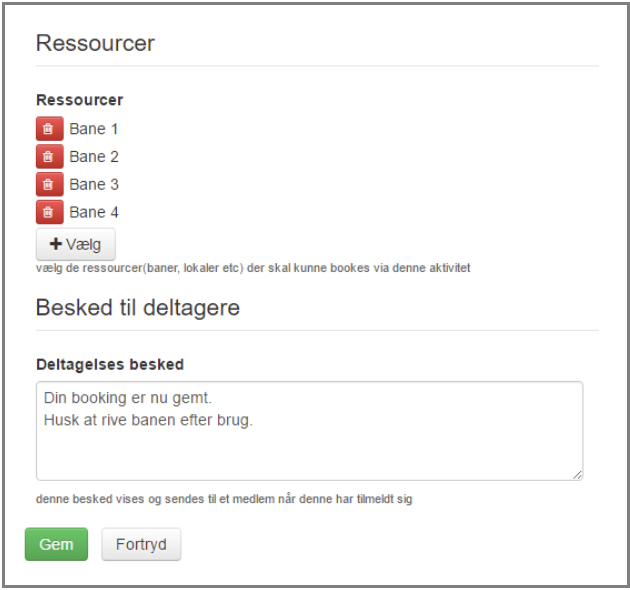
Task: Save the form with the green Gem button
Action: [56, 544]
